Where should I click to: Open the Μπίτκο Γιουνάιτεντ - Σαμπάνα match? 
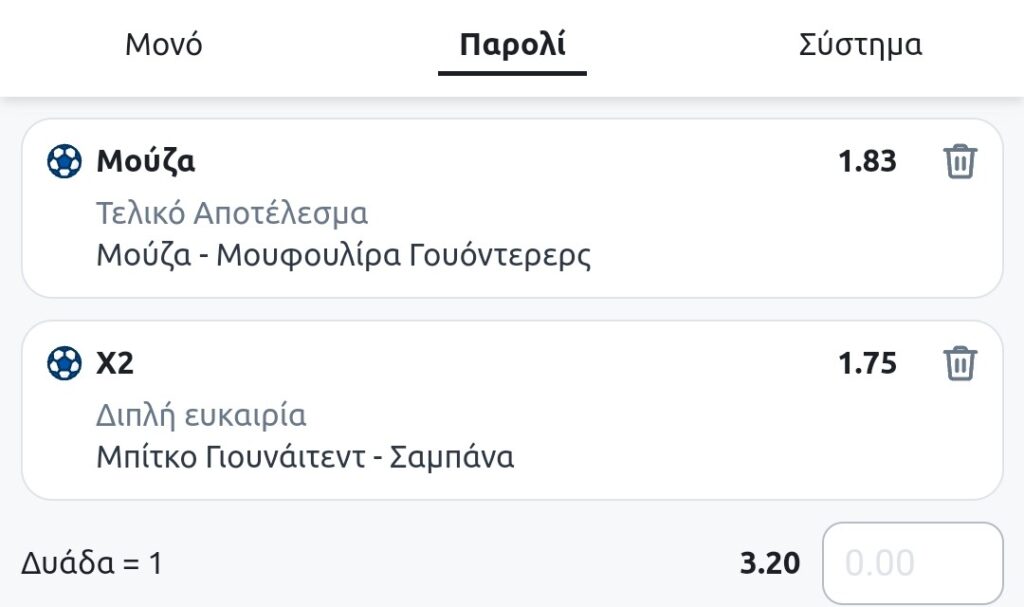click(305, 457)
